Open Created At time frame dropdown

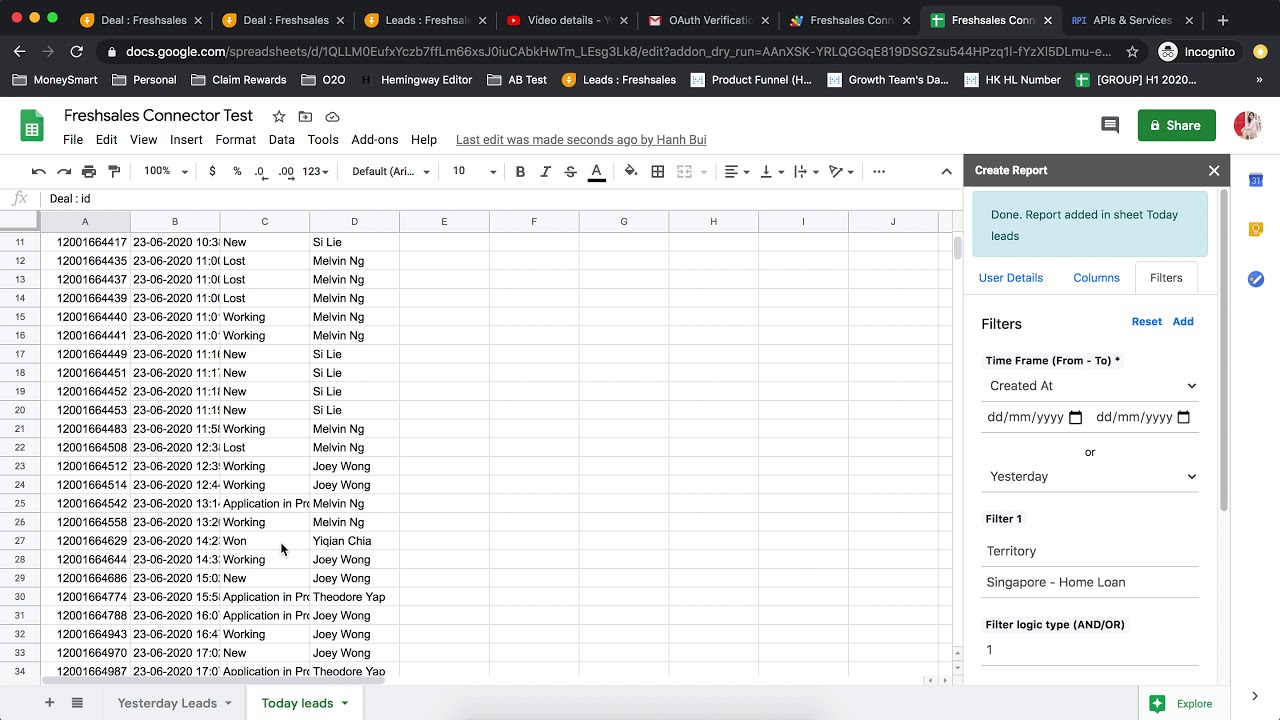click(1092, 386)
